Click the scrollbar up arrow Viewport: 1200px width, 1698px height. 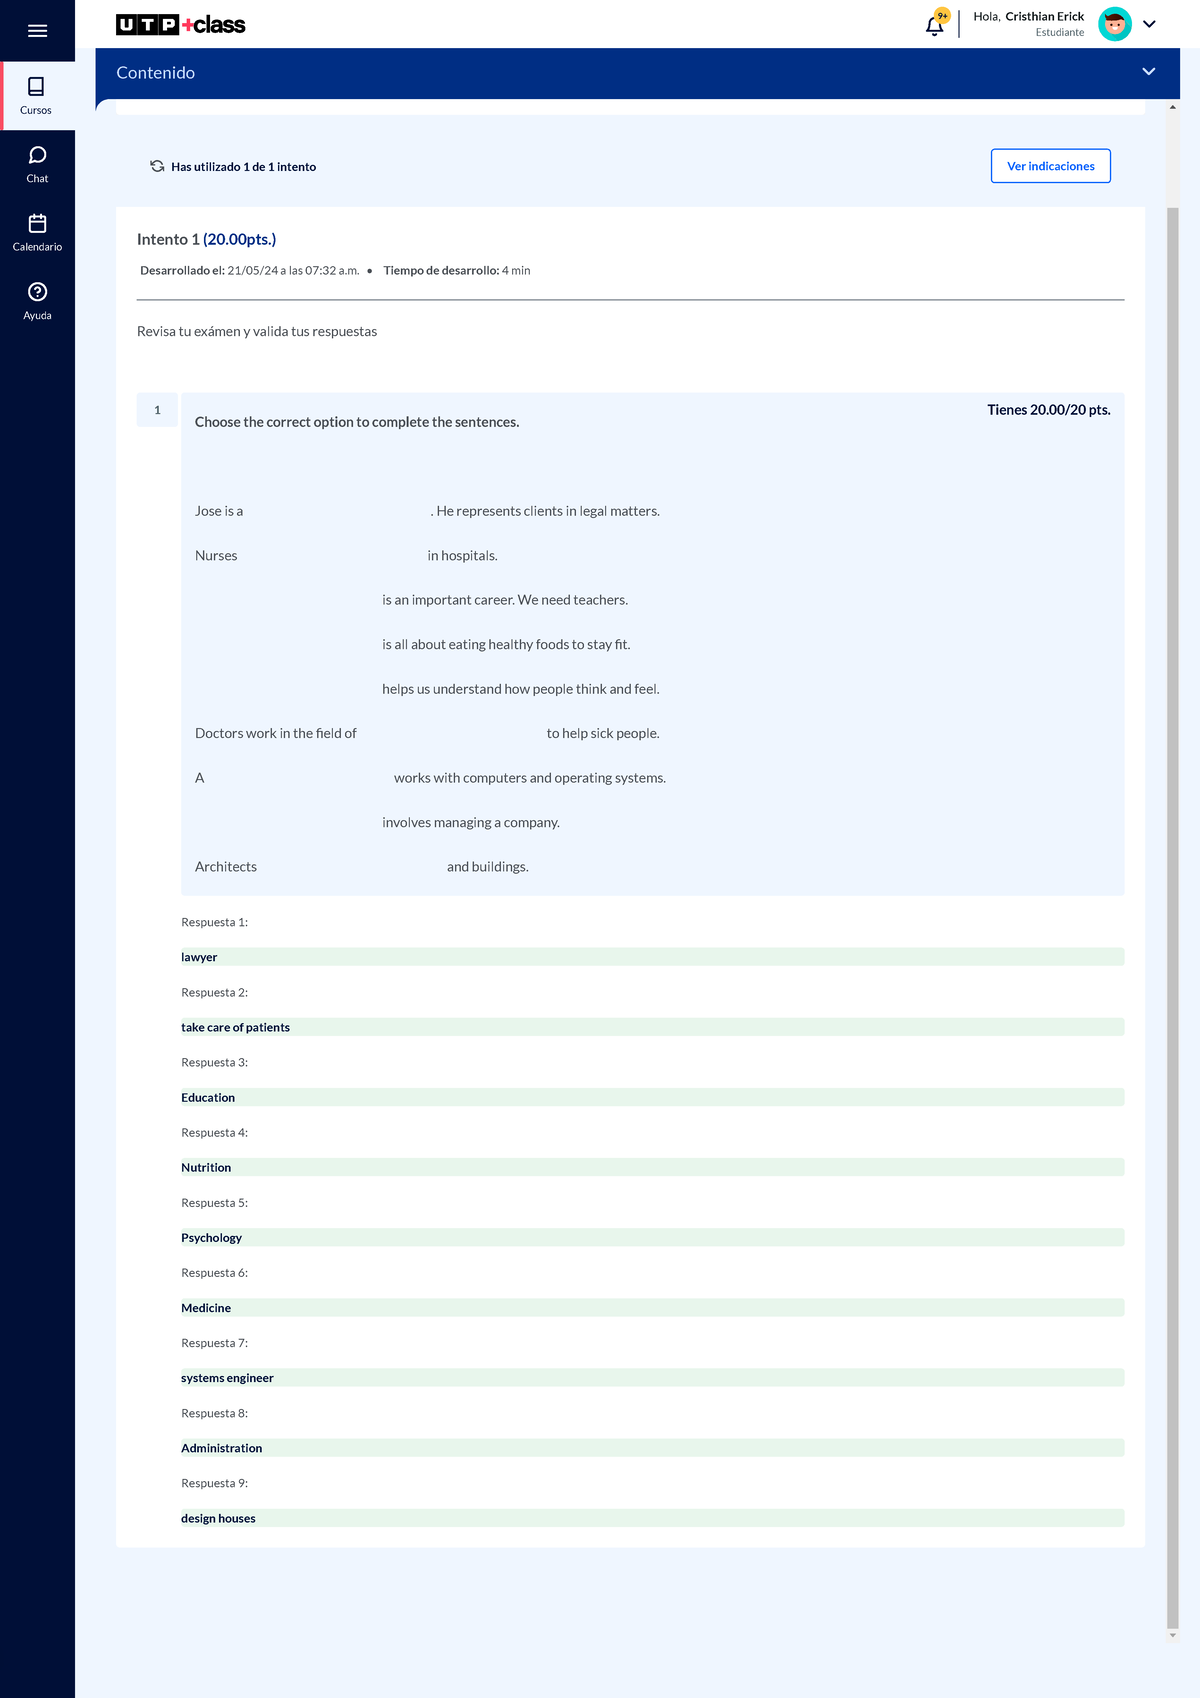coord(1172,107)
